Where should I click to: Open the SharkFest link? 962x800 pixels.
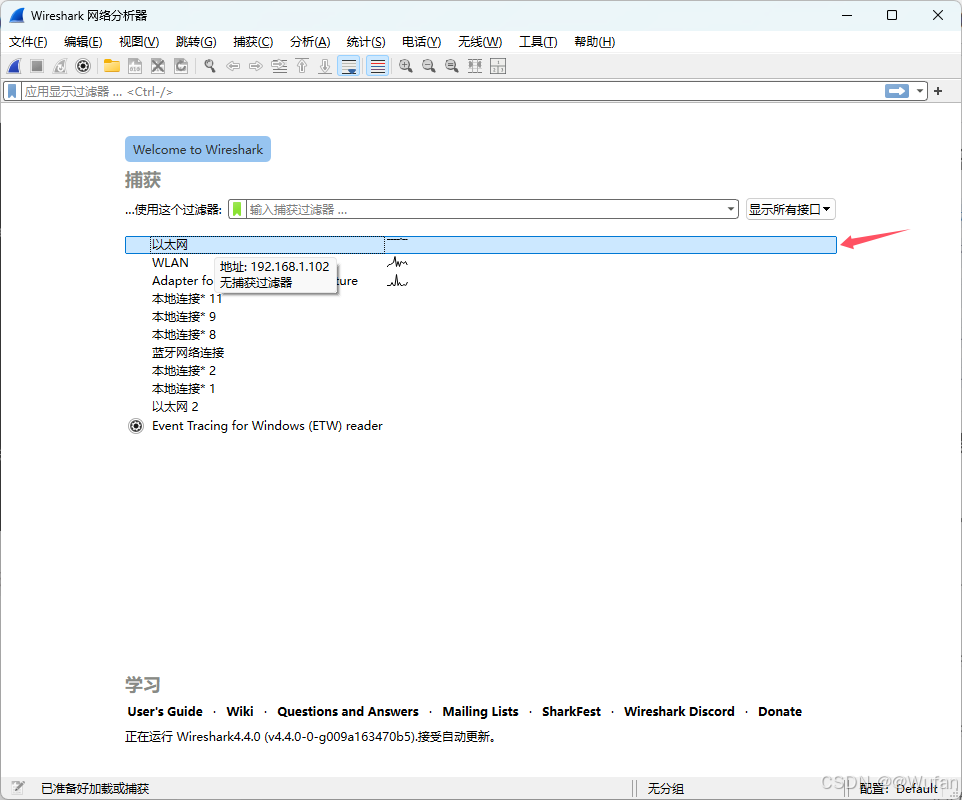tap(571, 712)
